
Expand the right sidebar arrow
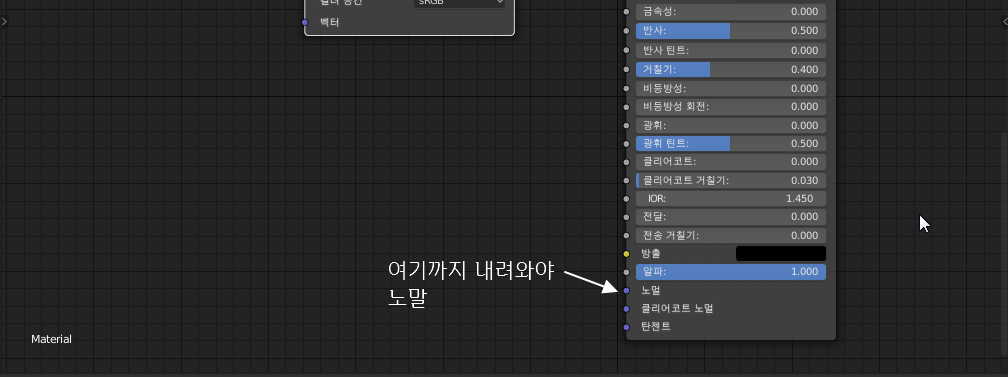tap(1004, 21)
